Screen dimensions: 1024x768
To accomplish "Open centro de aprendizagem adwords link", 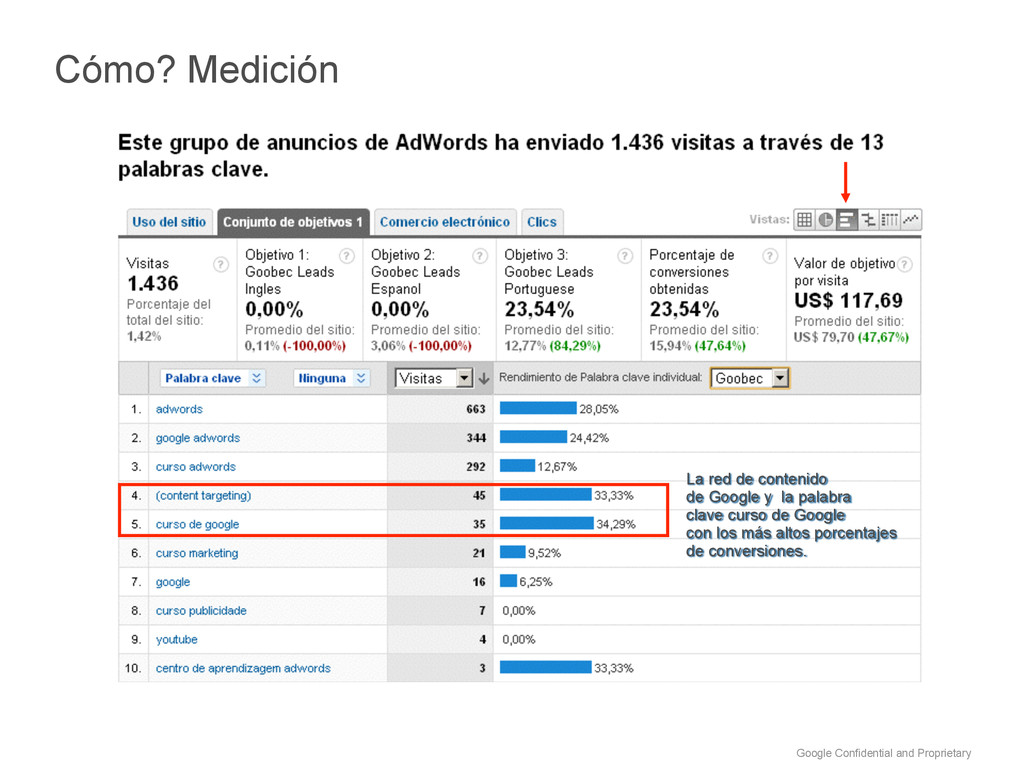I will 243,668.
